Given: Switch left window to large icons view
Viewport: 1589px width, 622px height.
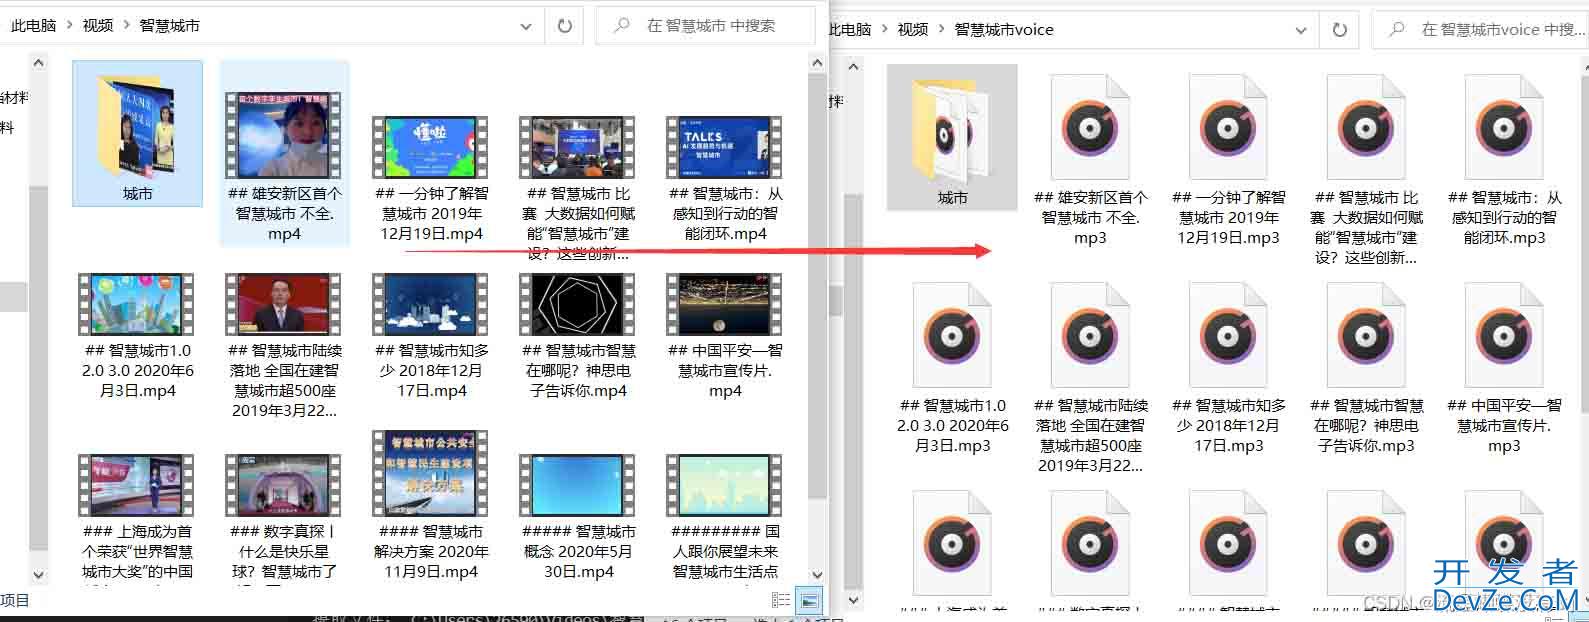Looking at the screenshot, I should pos(810,600).
